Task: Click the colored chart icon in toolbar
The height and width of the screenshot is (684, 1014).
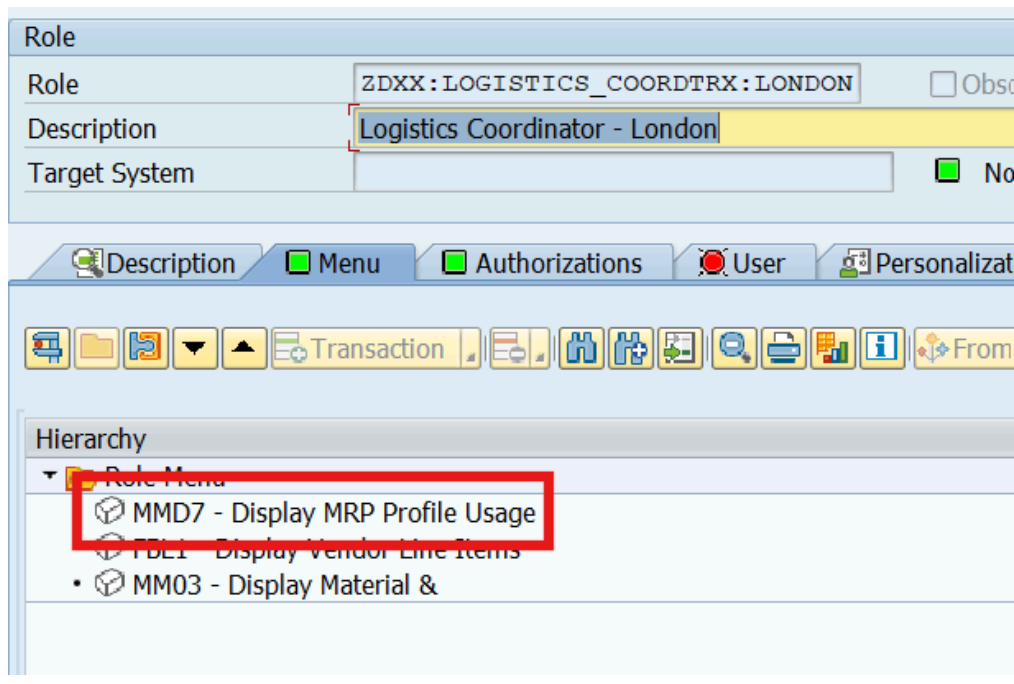Action: pos(832,349)
